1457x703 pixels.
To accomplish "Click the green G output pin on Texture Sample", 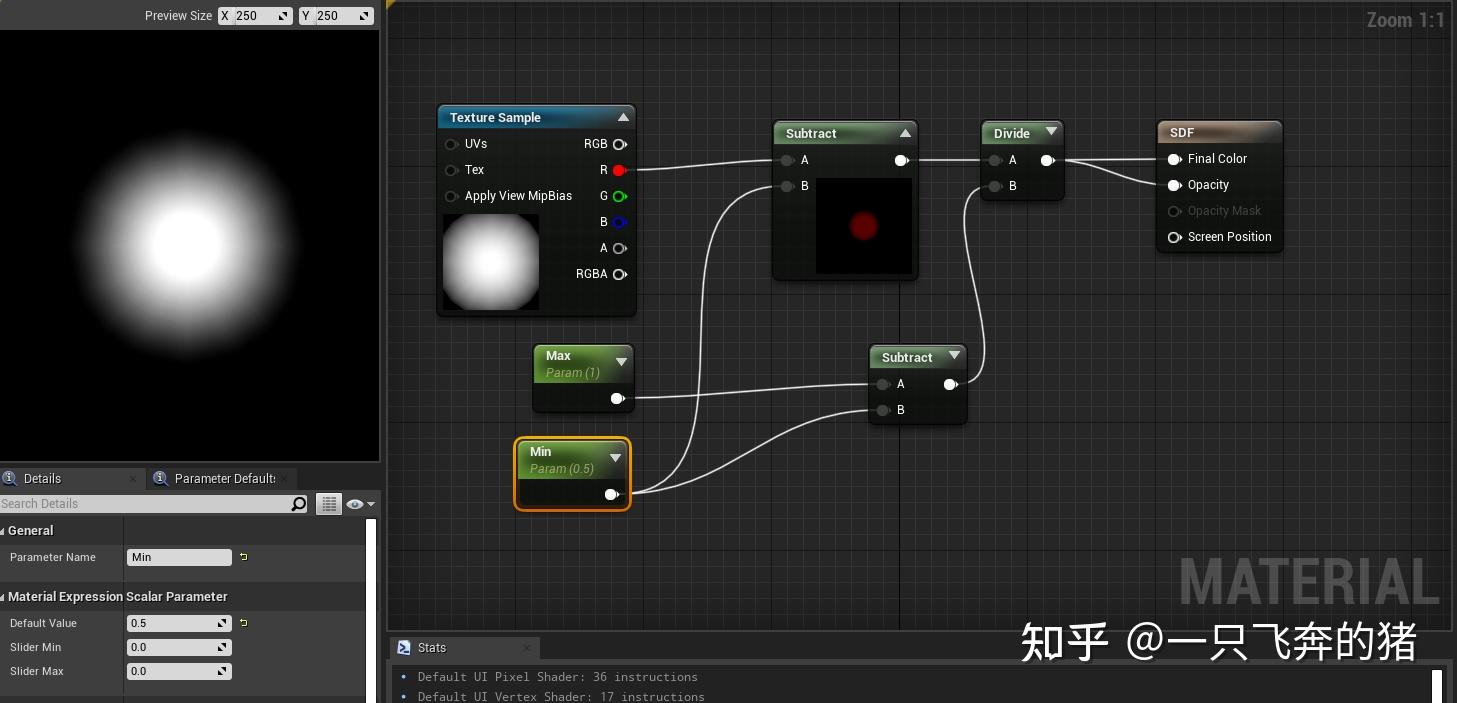I will coord(619,196).
